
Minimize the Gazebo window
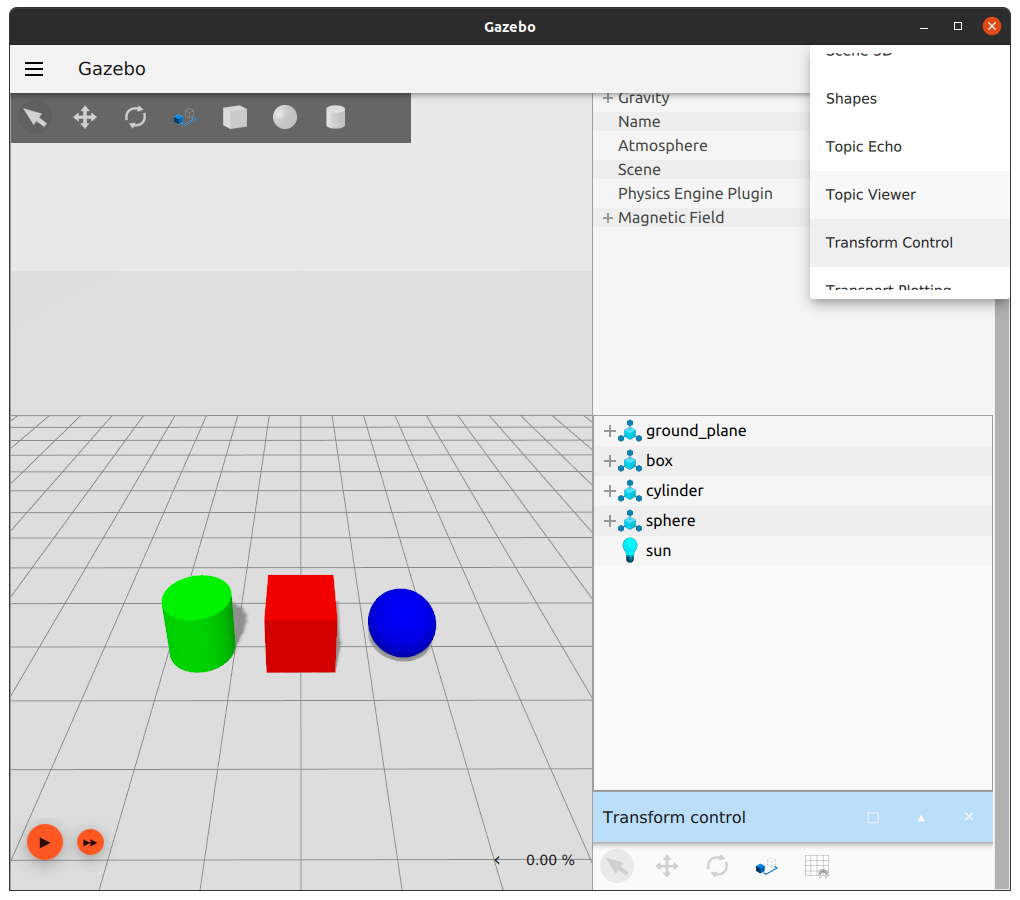(924, 27)
